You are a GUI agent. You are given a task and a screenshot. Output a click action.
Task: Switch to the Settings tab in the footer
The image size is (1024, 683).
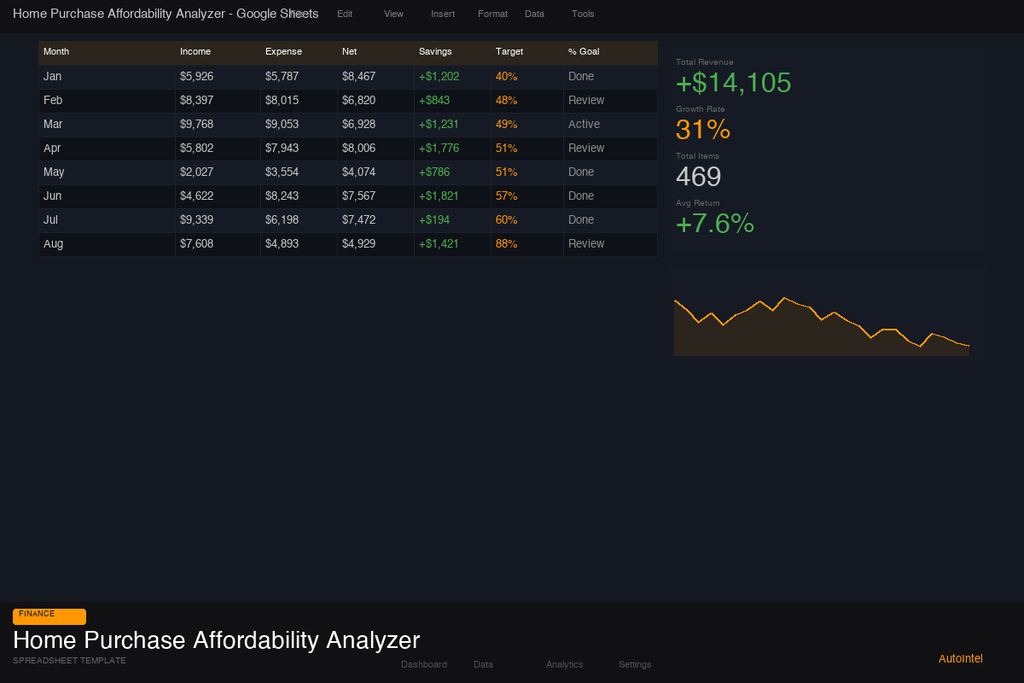point(635,664)
